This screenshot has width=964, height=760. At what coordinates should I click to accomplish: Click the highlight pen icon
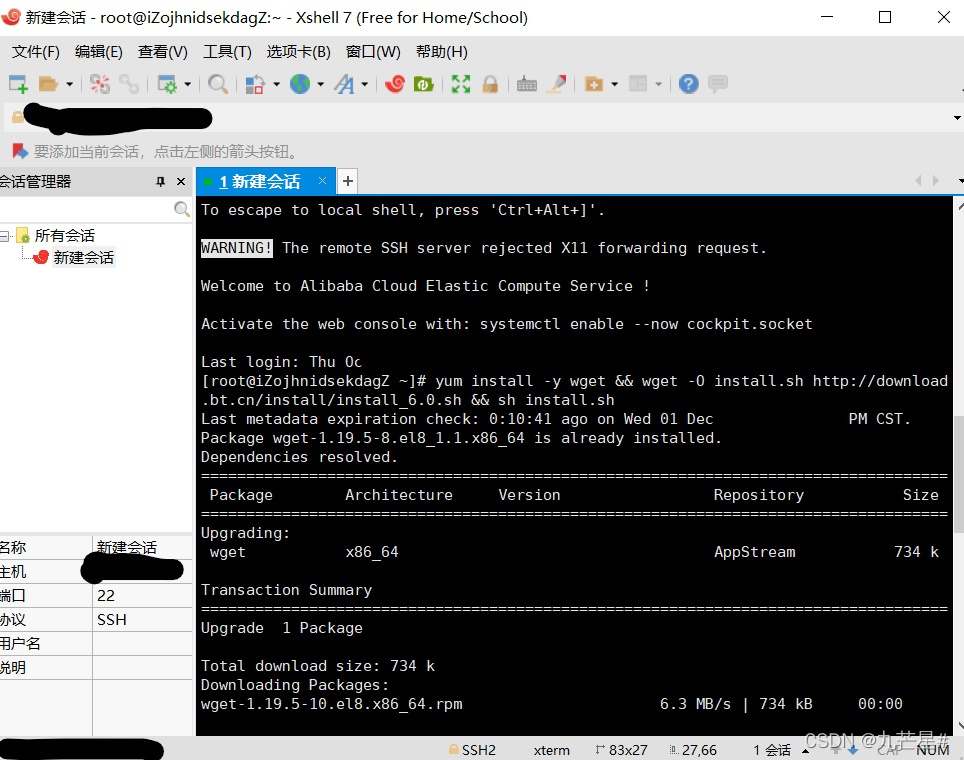point(557,84)
